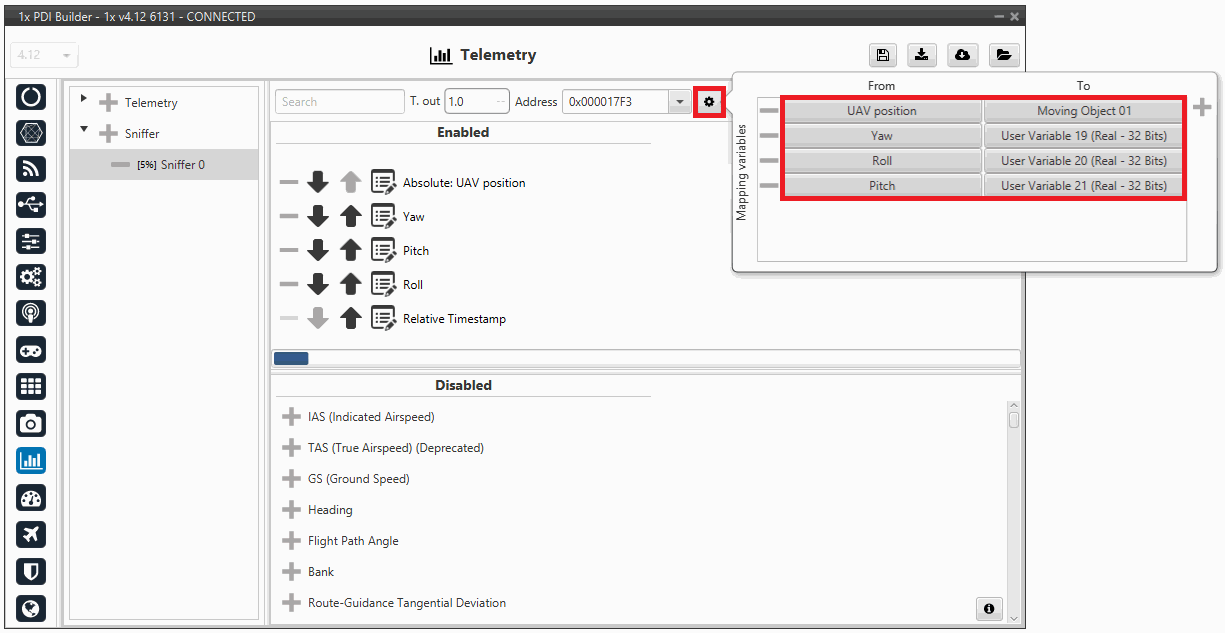Open the Address dropdown list

click(680, 101)
